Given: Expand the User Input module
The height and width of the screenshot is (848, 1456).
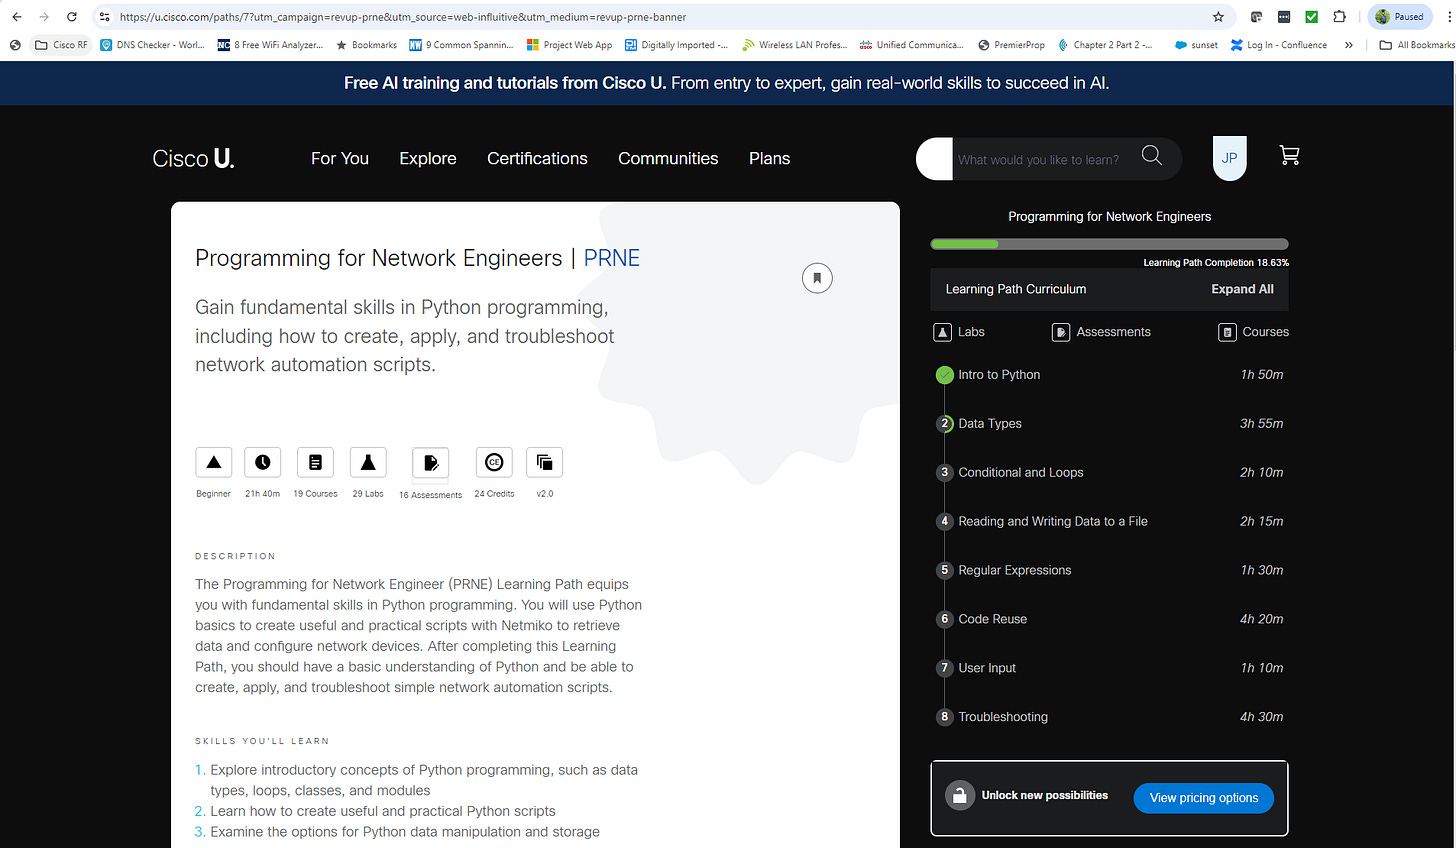Looking at the screenshot, I should point(1110,669).
